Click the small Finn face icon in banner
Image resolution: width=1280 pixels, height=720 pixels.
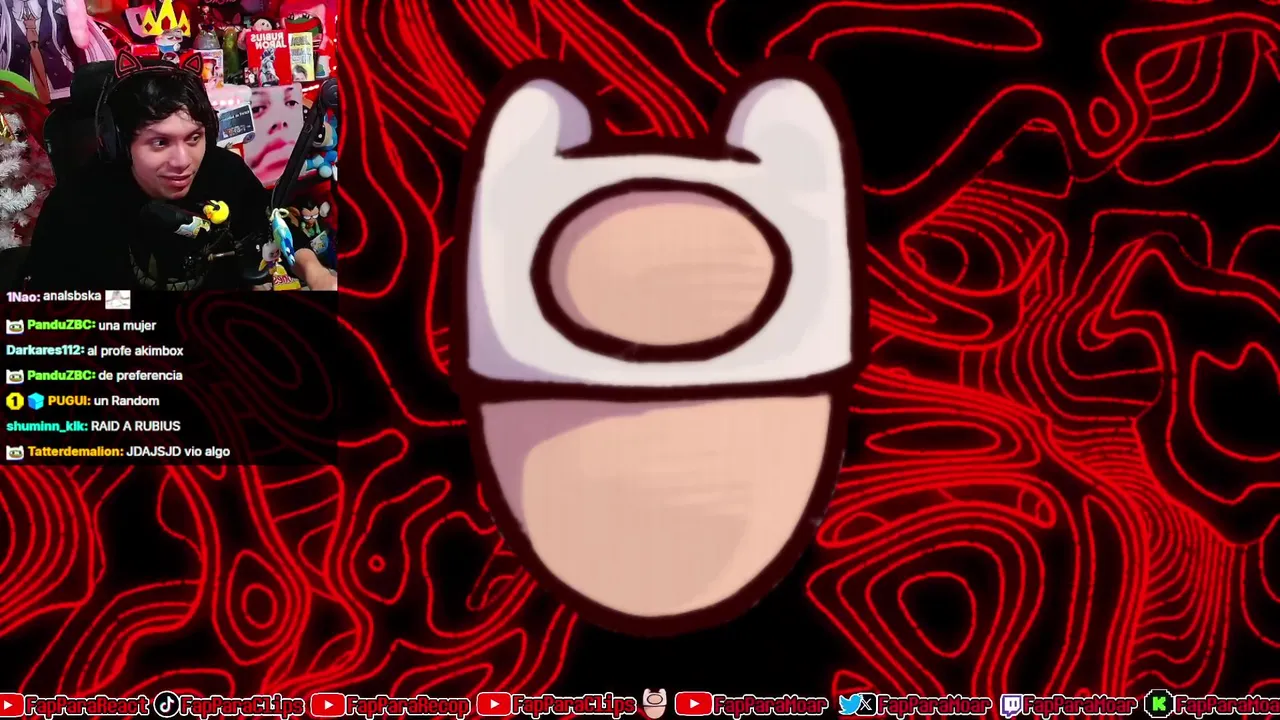pos(655,704)
